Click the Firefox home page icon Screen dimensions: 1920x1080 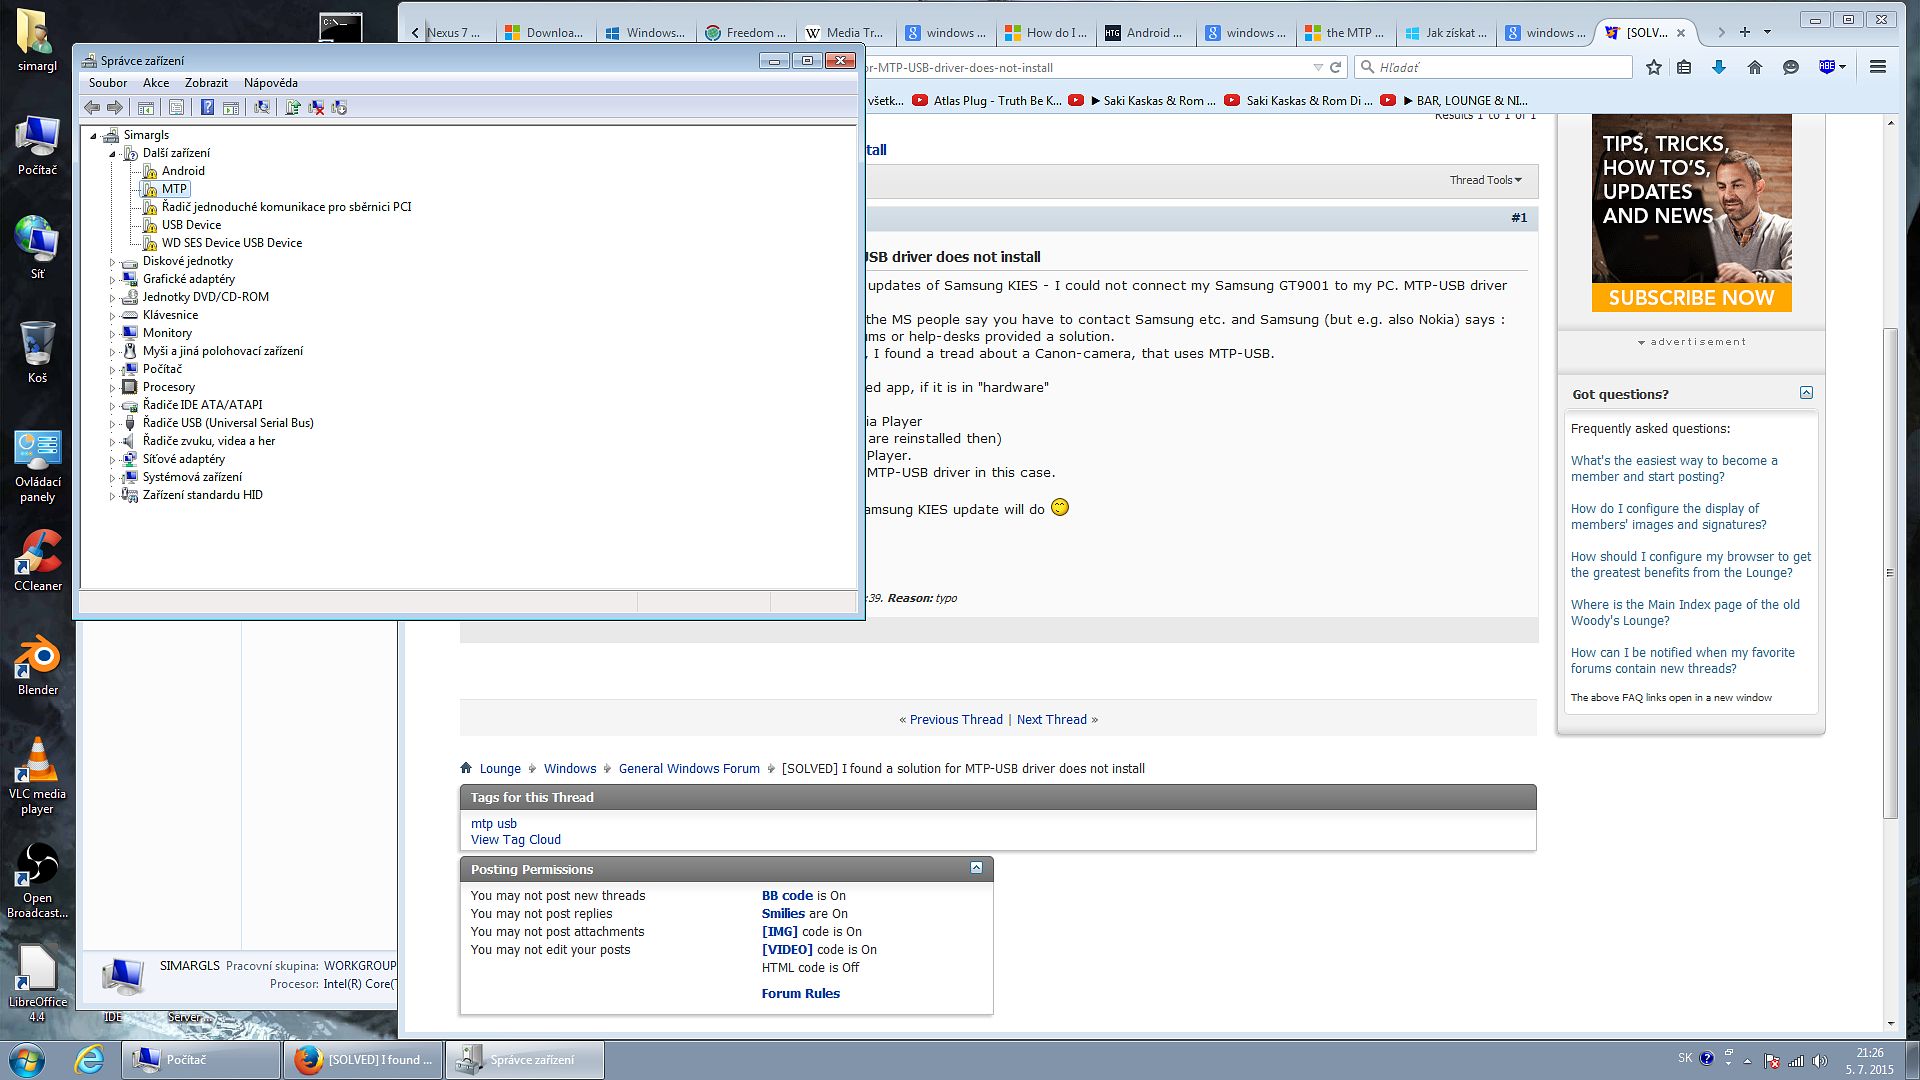1754,67
